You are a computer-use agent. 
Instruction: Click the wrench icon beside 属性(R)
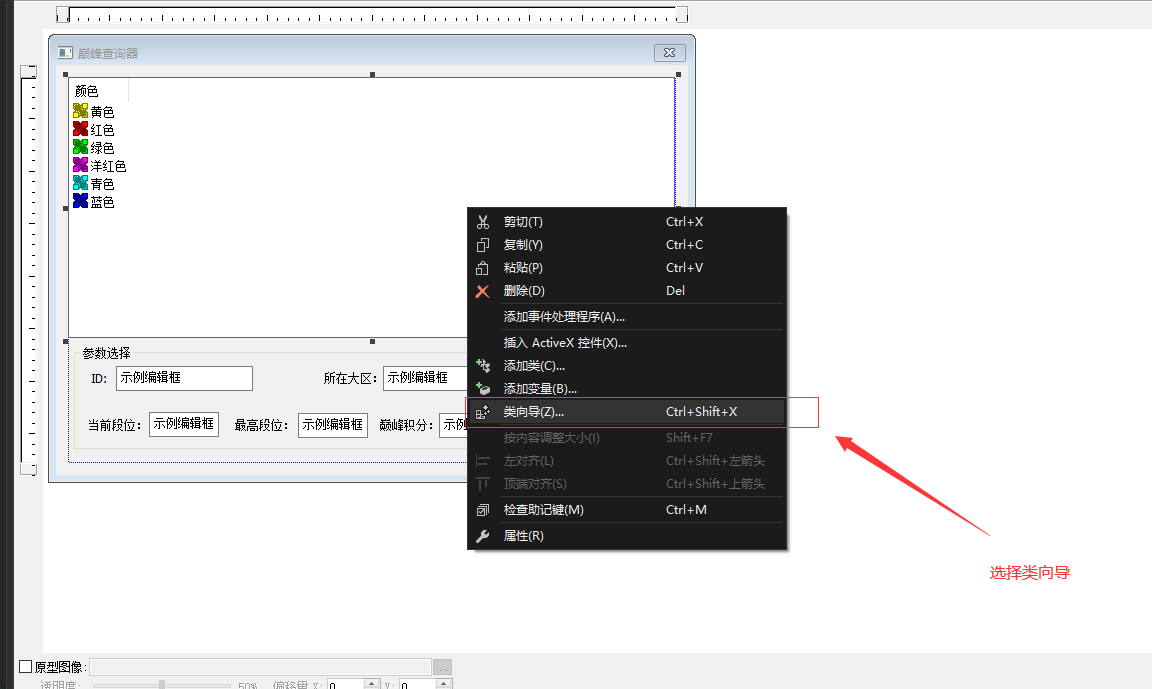click(484, 535)
